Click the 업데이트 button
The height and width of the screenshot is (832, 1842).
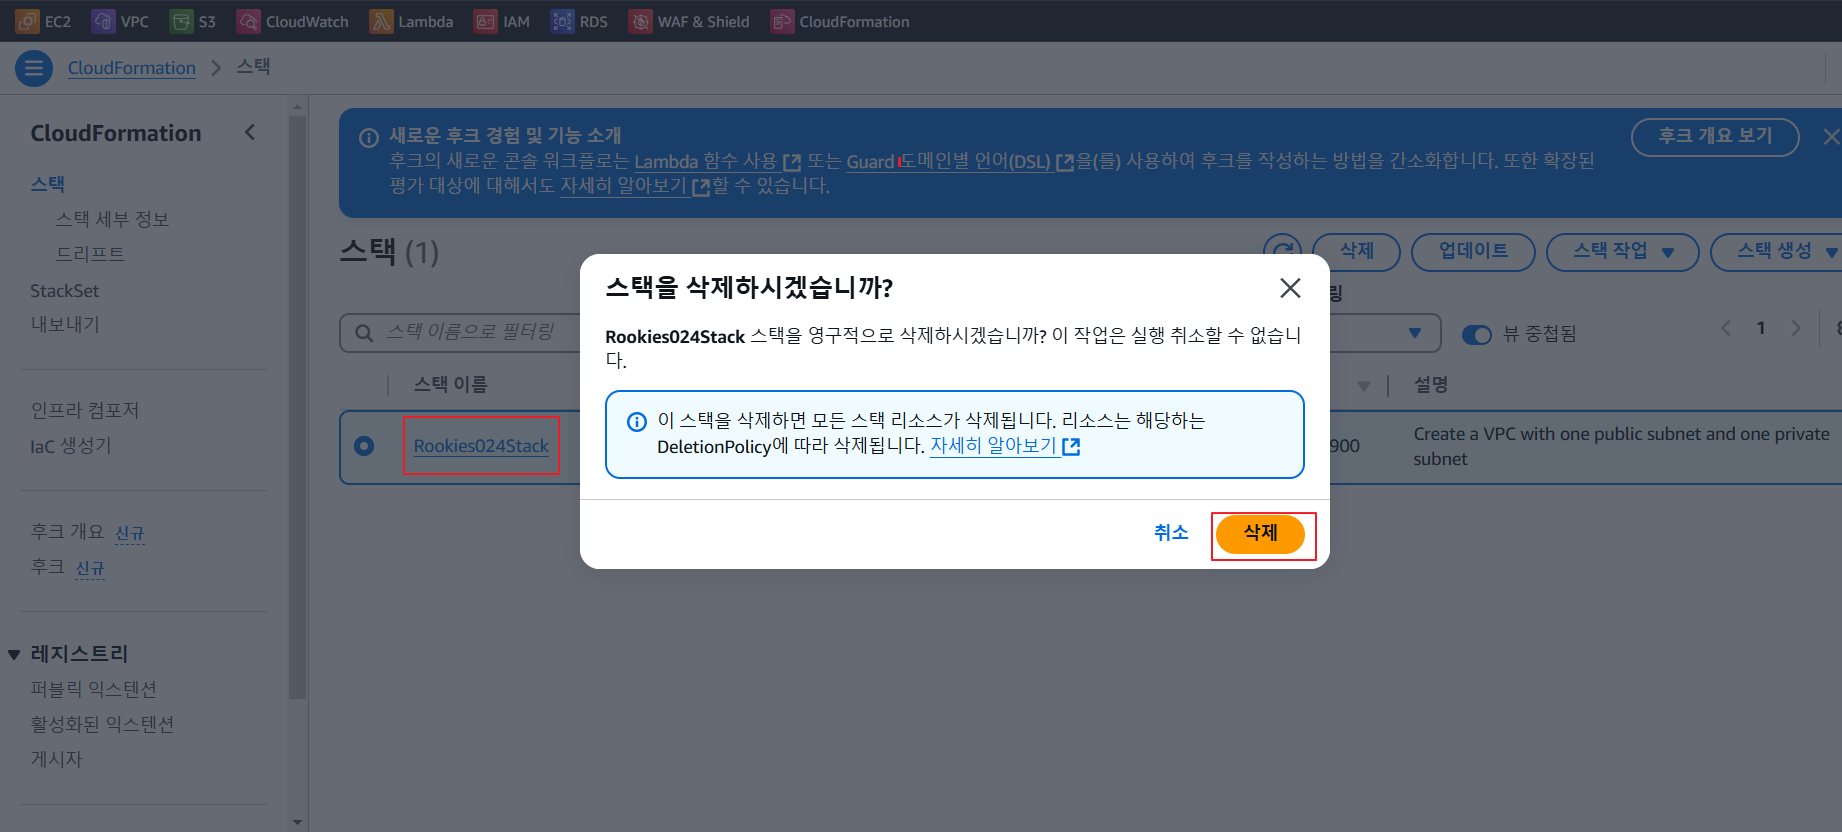point(1473,252)
